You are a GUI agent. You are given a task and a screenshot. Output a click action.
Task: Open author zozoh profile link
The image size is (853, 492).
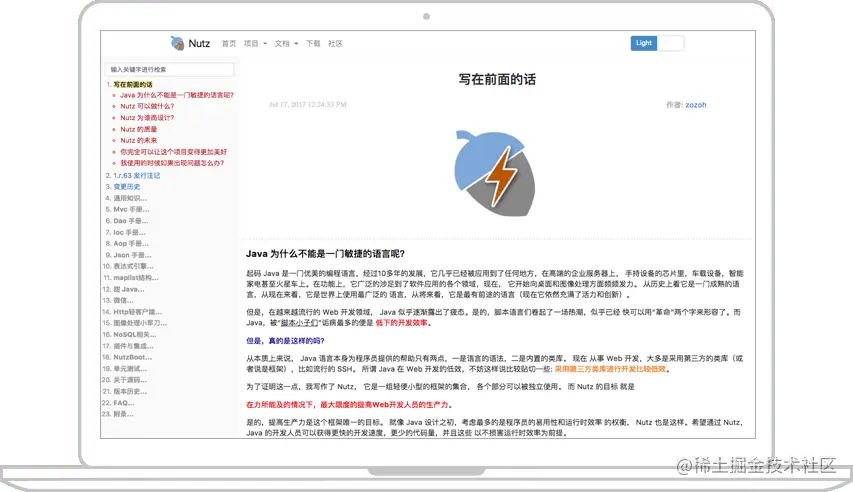coord(696,105)
